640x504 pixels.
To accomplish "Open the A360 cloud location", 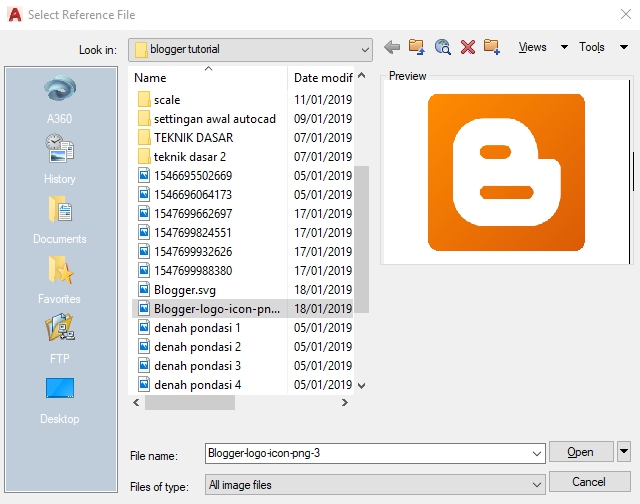I will pos(60,100).
